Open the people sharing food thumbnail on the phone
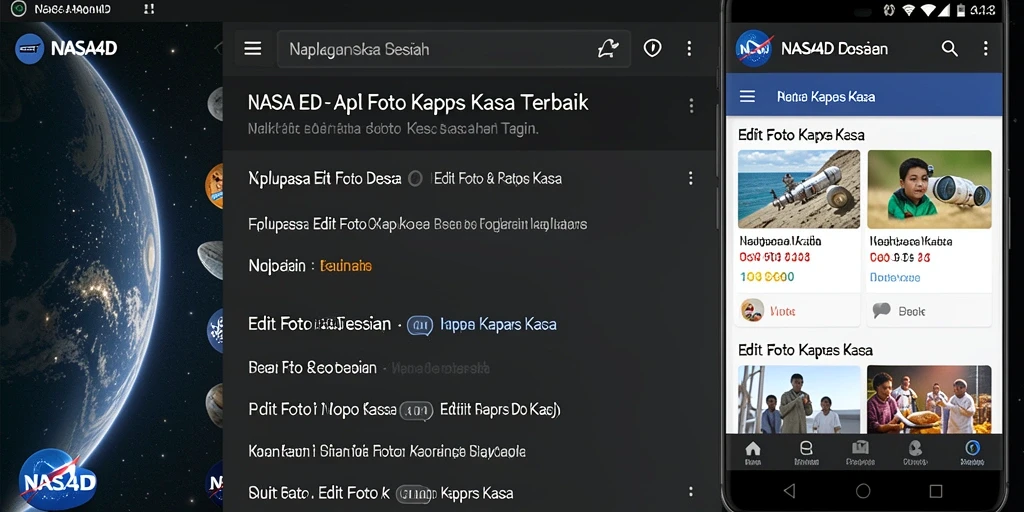The image size is (1024, 512). coord(929,400)
